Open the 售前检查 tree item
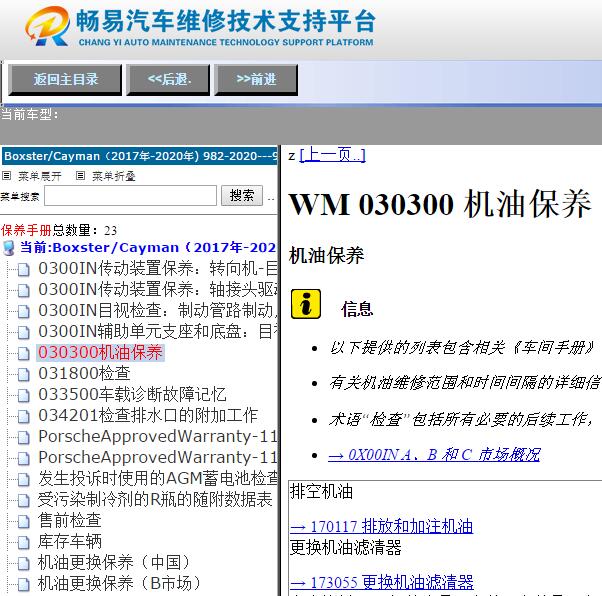This screenshot has width=602, height=596. pos(69,520)
